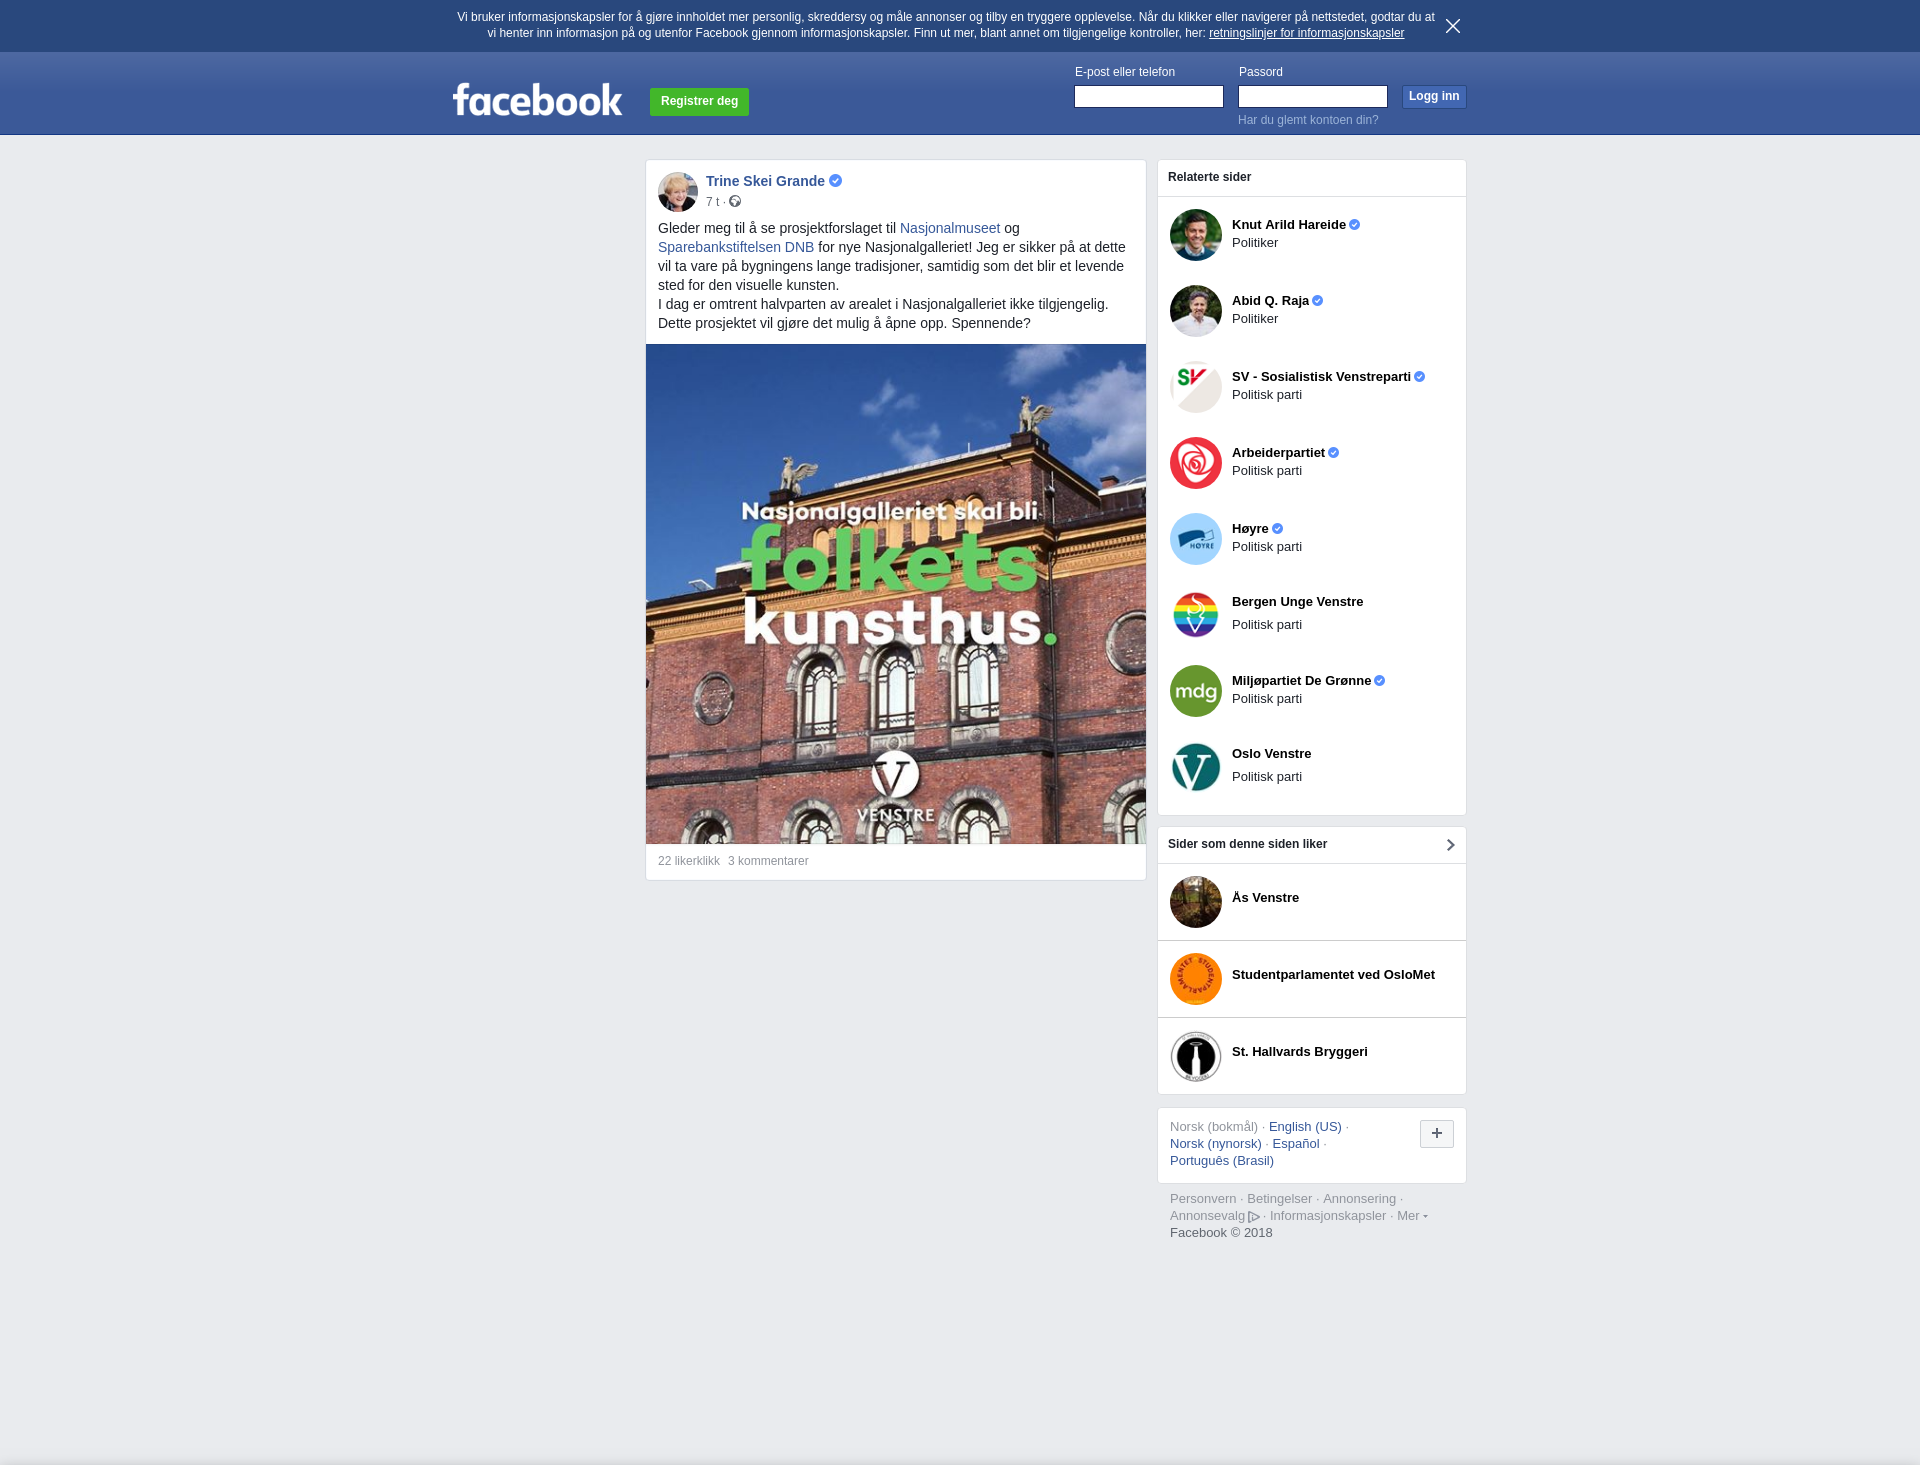Click Trine Skei Grande's profile picture
Image resolution: width=1920 pixels, height=1465 pixels.
678,192
